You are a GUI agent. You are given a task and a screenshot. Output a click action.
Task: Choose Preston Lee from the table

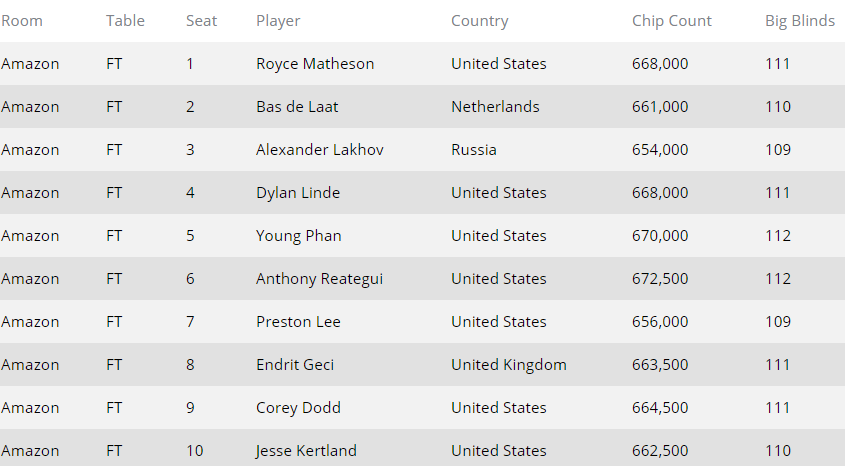coord(298,322)
